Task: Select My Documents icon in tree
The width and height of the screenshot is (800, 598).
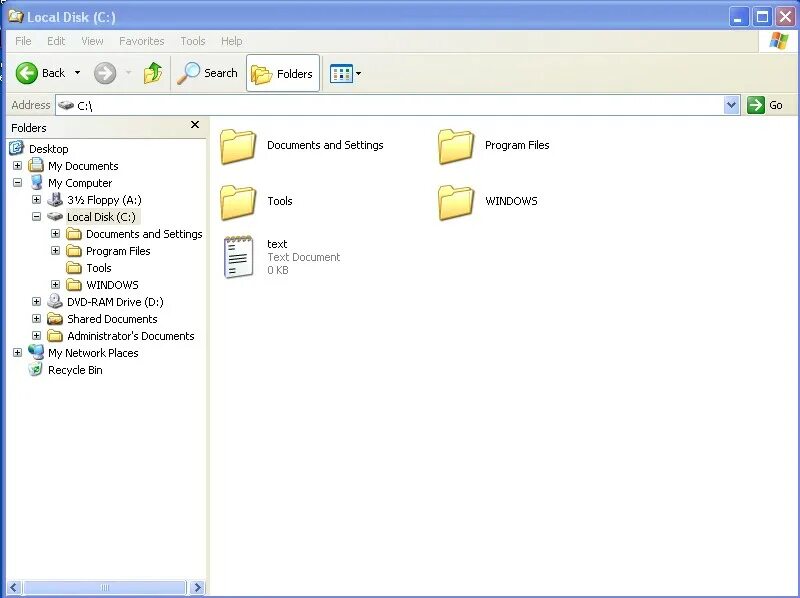Action: [36, 165]
